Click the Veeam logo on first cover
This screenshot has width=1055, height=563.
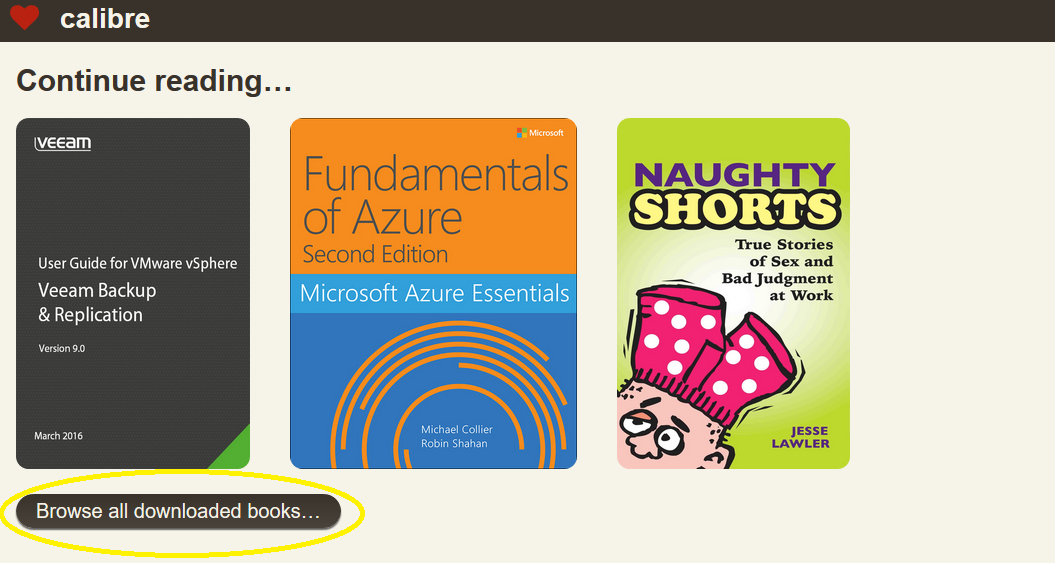click(63, 143)
